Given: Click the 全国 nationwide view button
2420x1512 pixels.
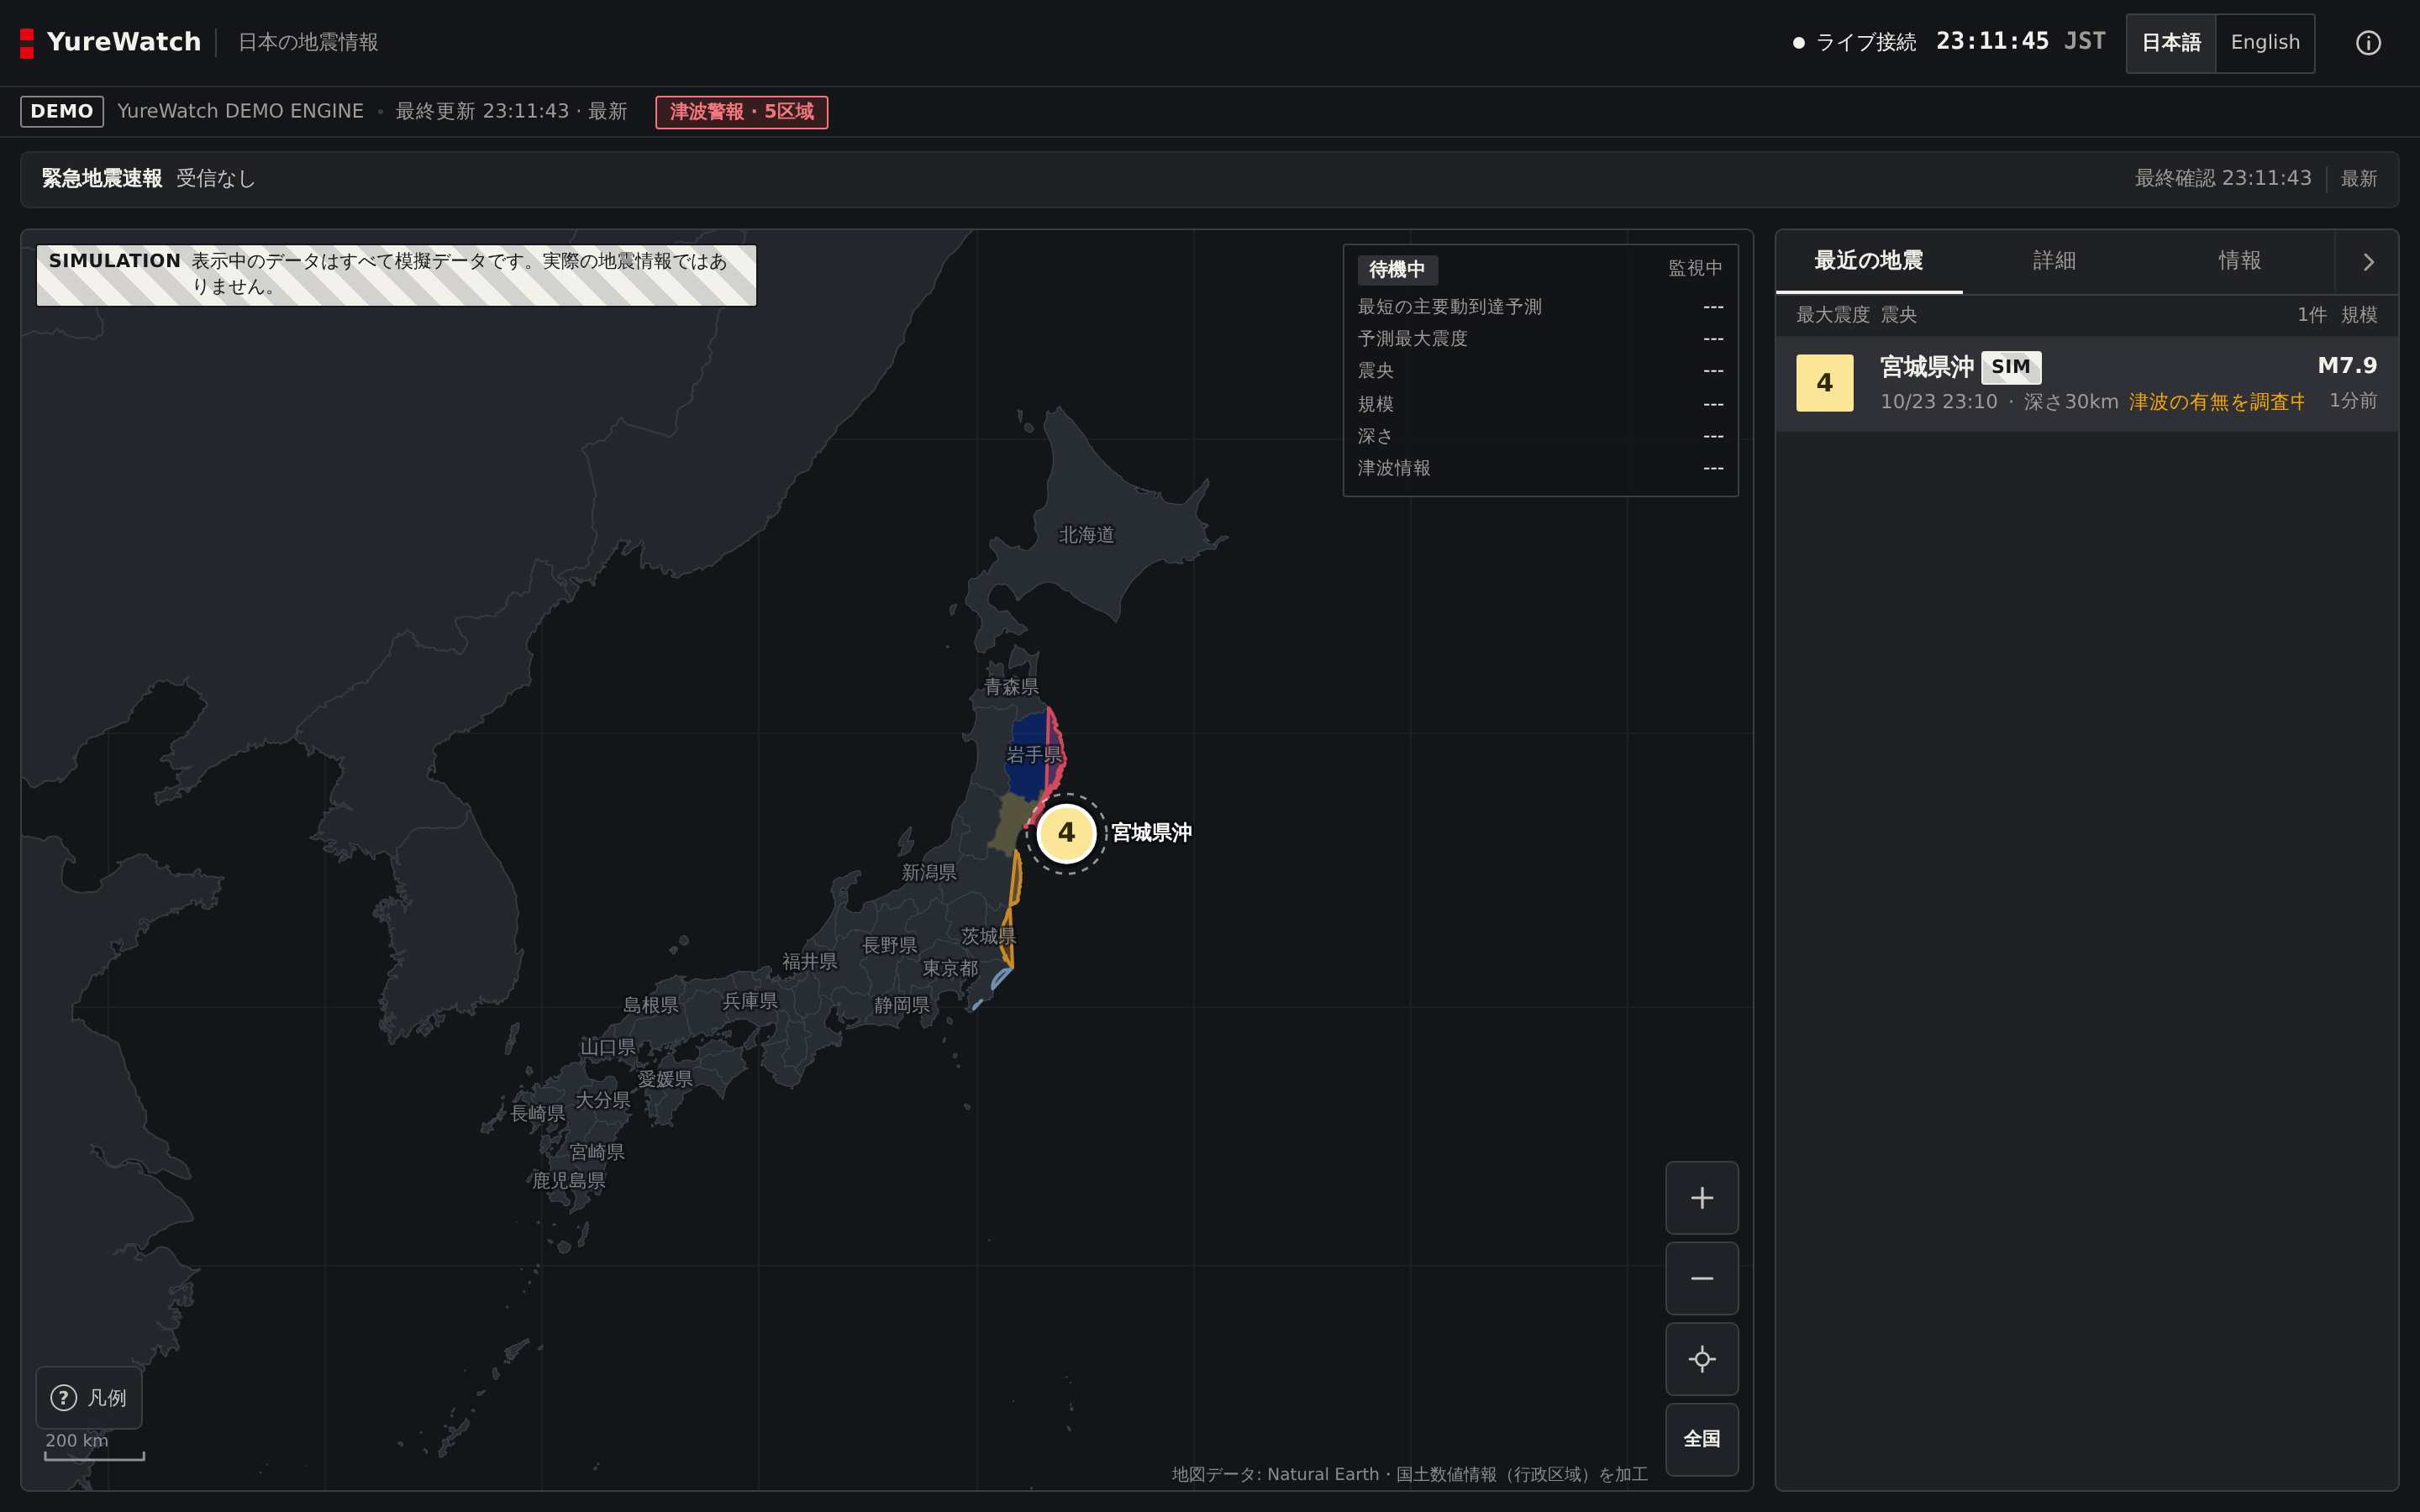Looking at the screenshot, I should 1701,1439.
